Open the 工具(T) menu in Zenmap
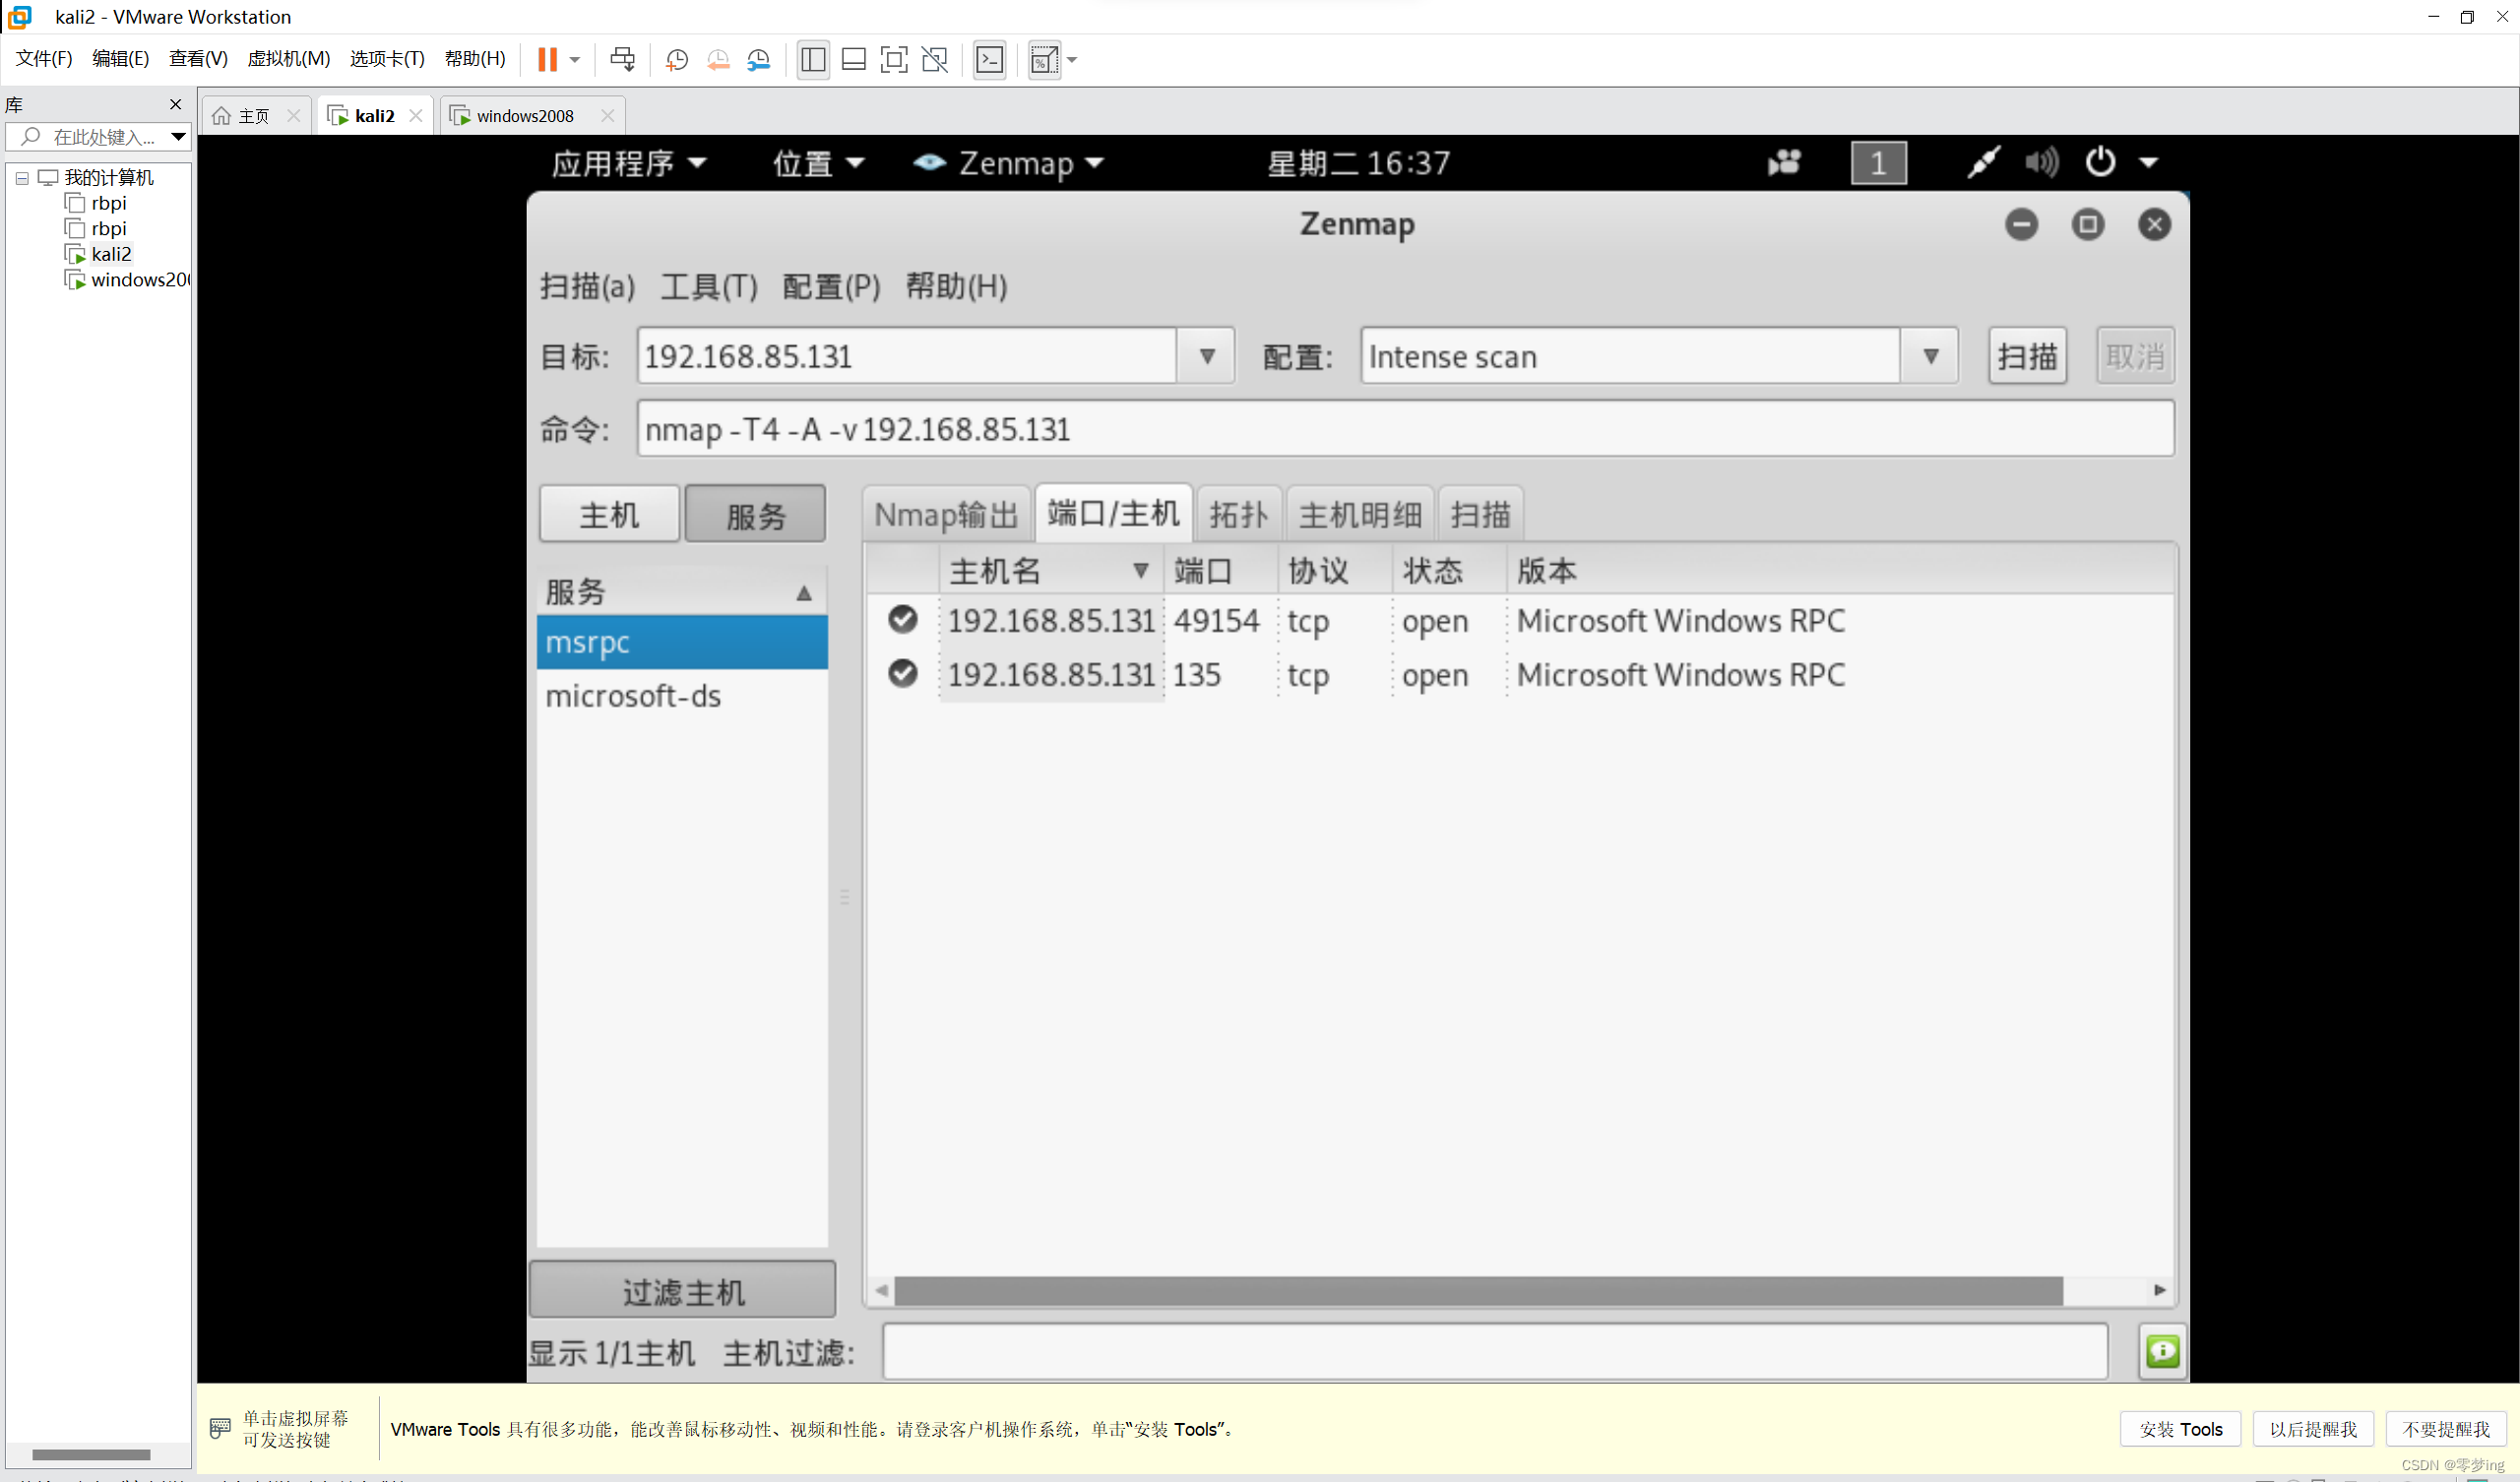2520x1482 pixels. tap(708, 287)
